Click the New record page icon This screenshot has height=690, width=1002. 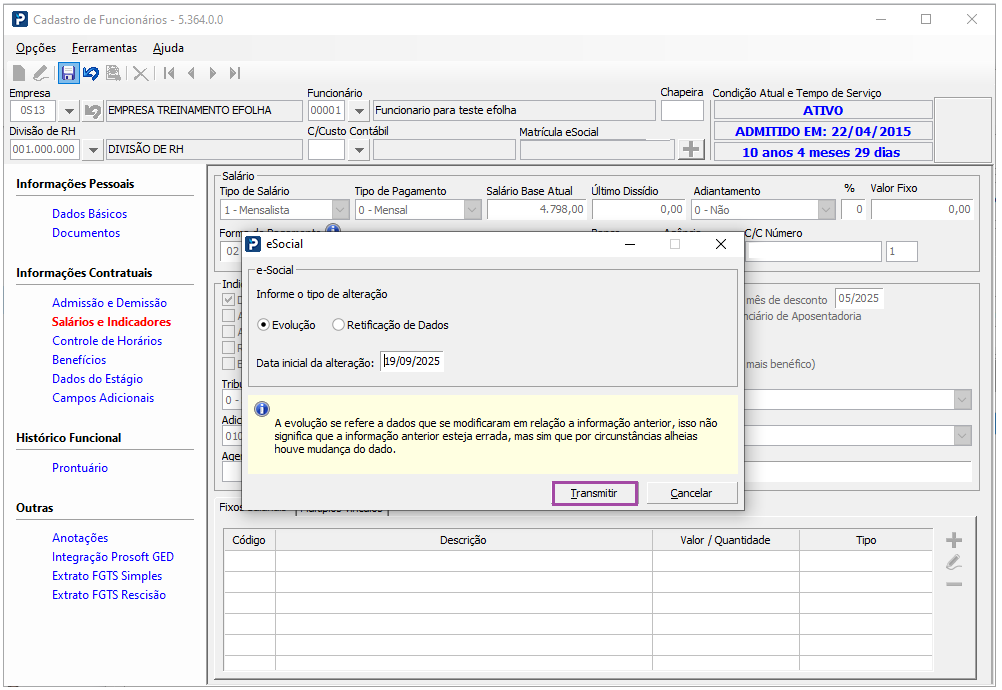click(x=19, y=73)
